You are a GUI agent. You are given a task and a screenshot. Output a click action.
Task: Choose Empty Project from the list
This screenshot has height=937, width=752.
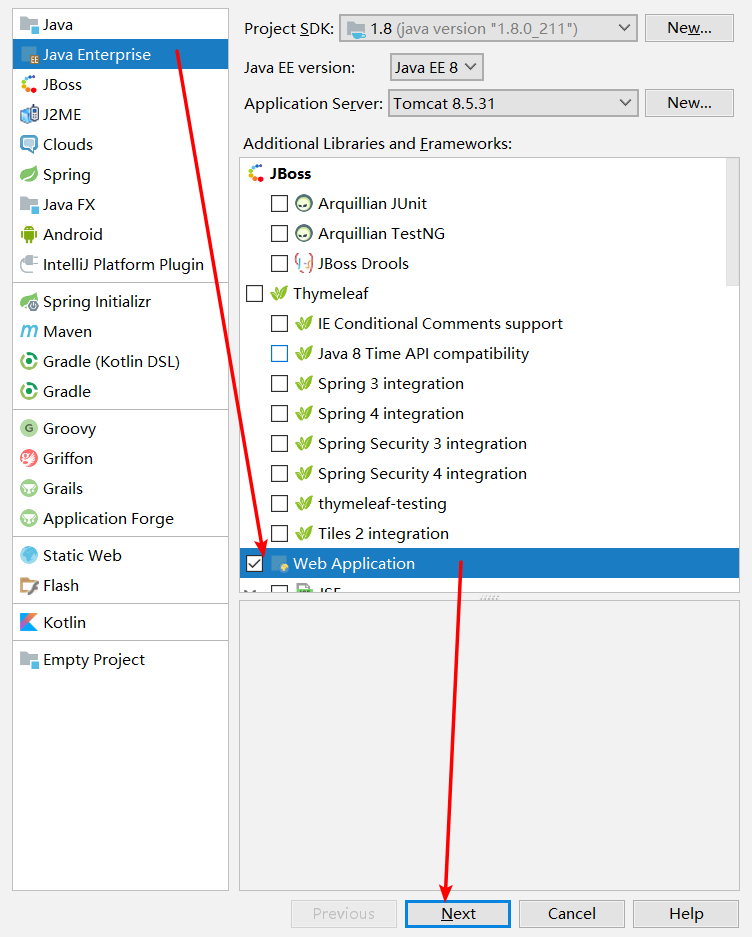[93, 660]
